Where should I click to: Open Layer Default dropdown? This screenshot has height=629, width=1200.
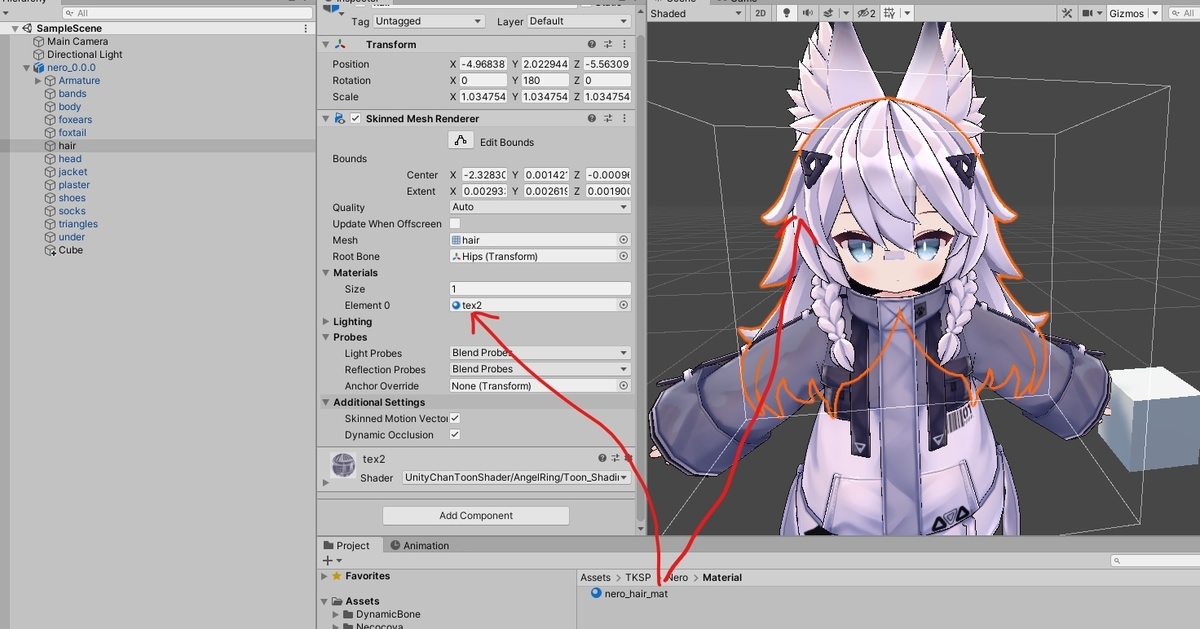(577, 21)
